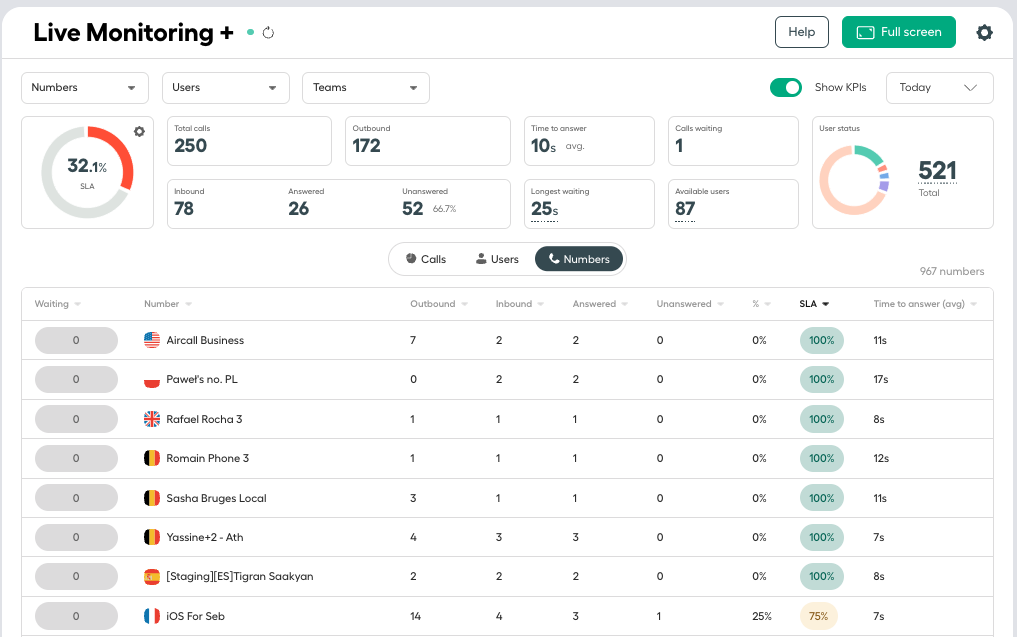Click the France flag for iOS For Seb
1017x637 pixels.
(152, 616)
